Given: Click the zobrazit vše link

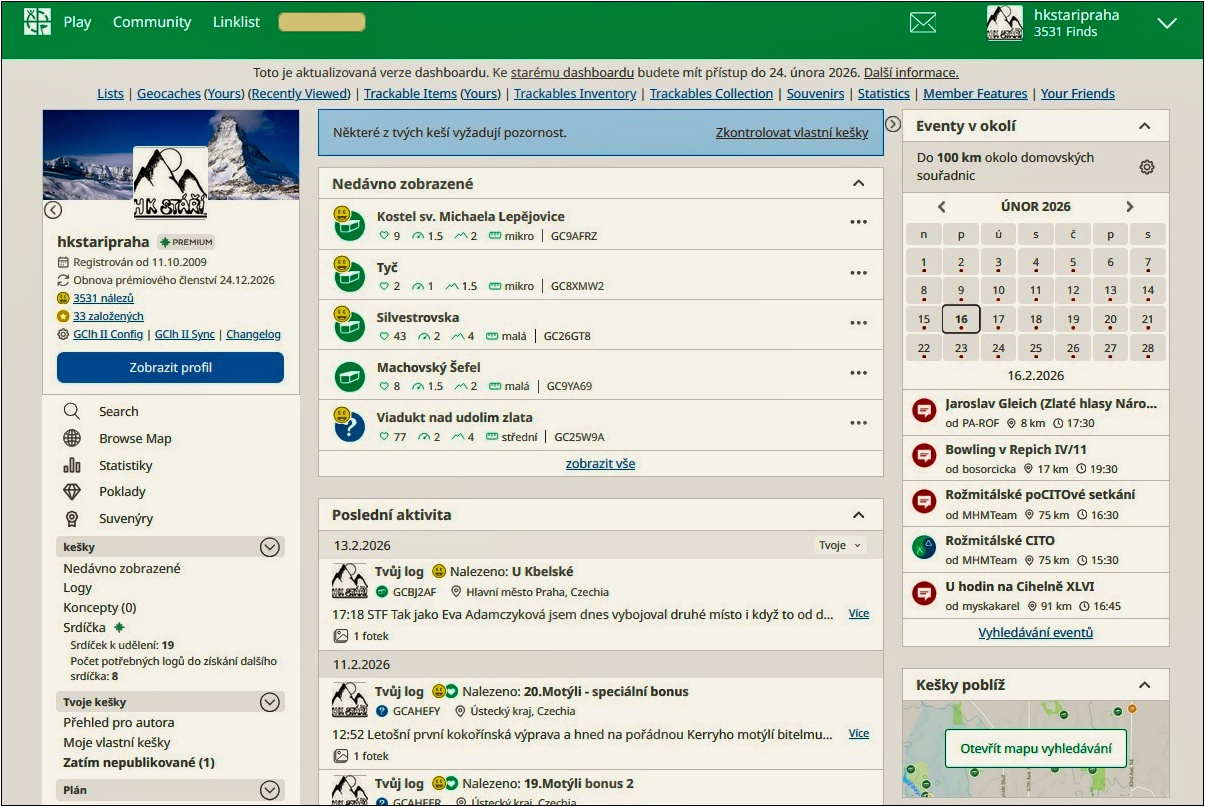Looking at the screenshot, I should pos(600,463).
